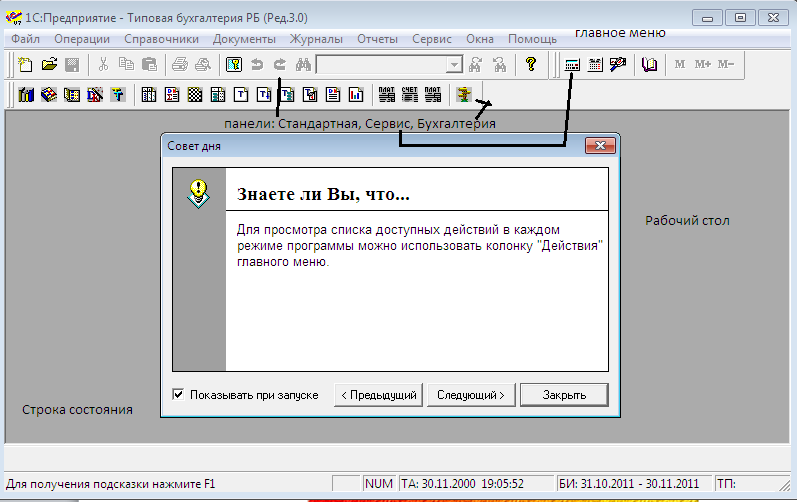Open the Справочники menu
Screen dimensions: 797x502
tap(162, 39)
